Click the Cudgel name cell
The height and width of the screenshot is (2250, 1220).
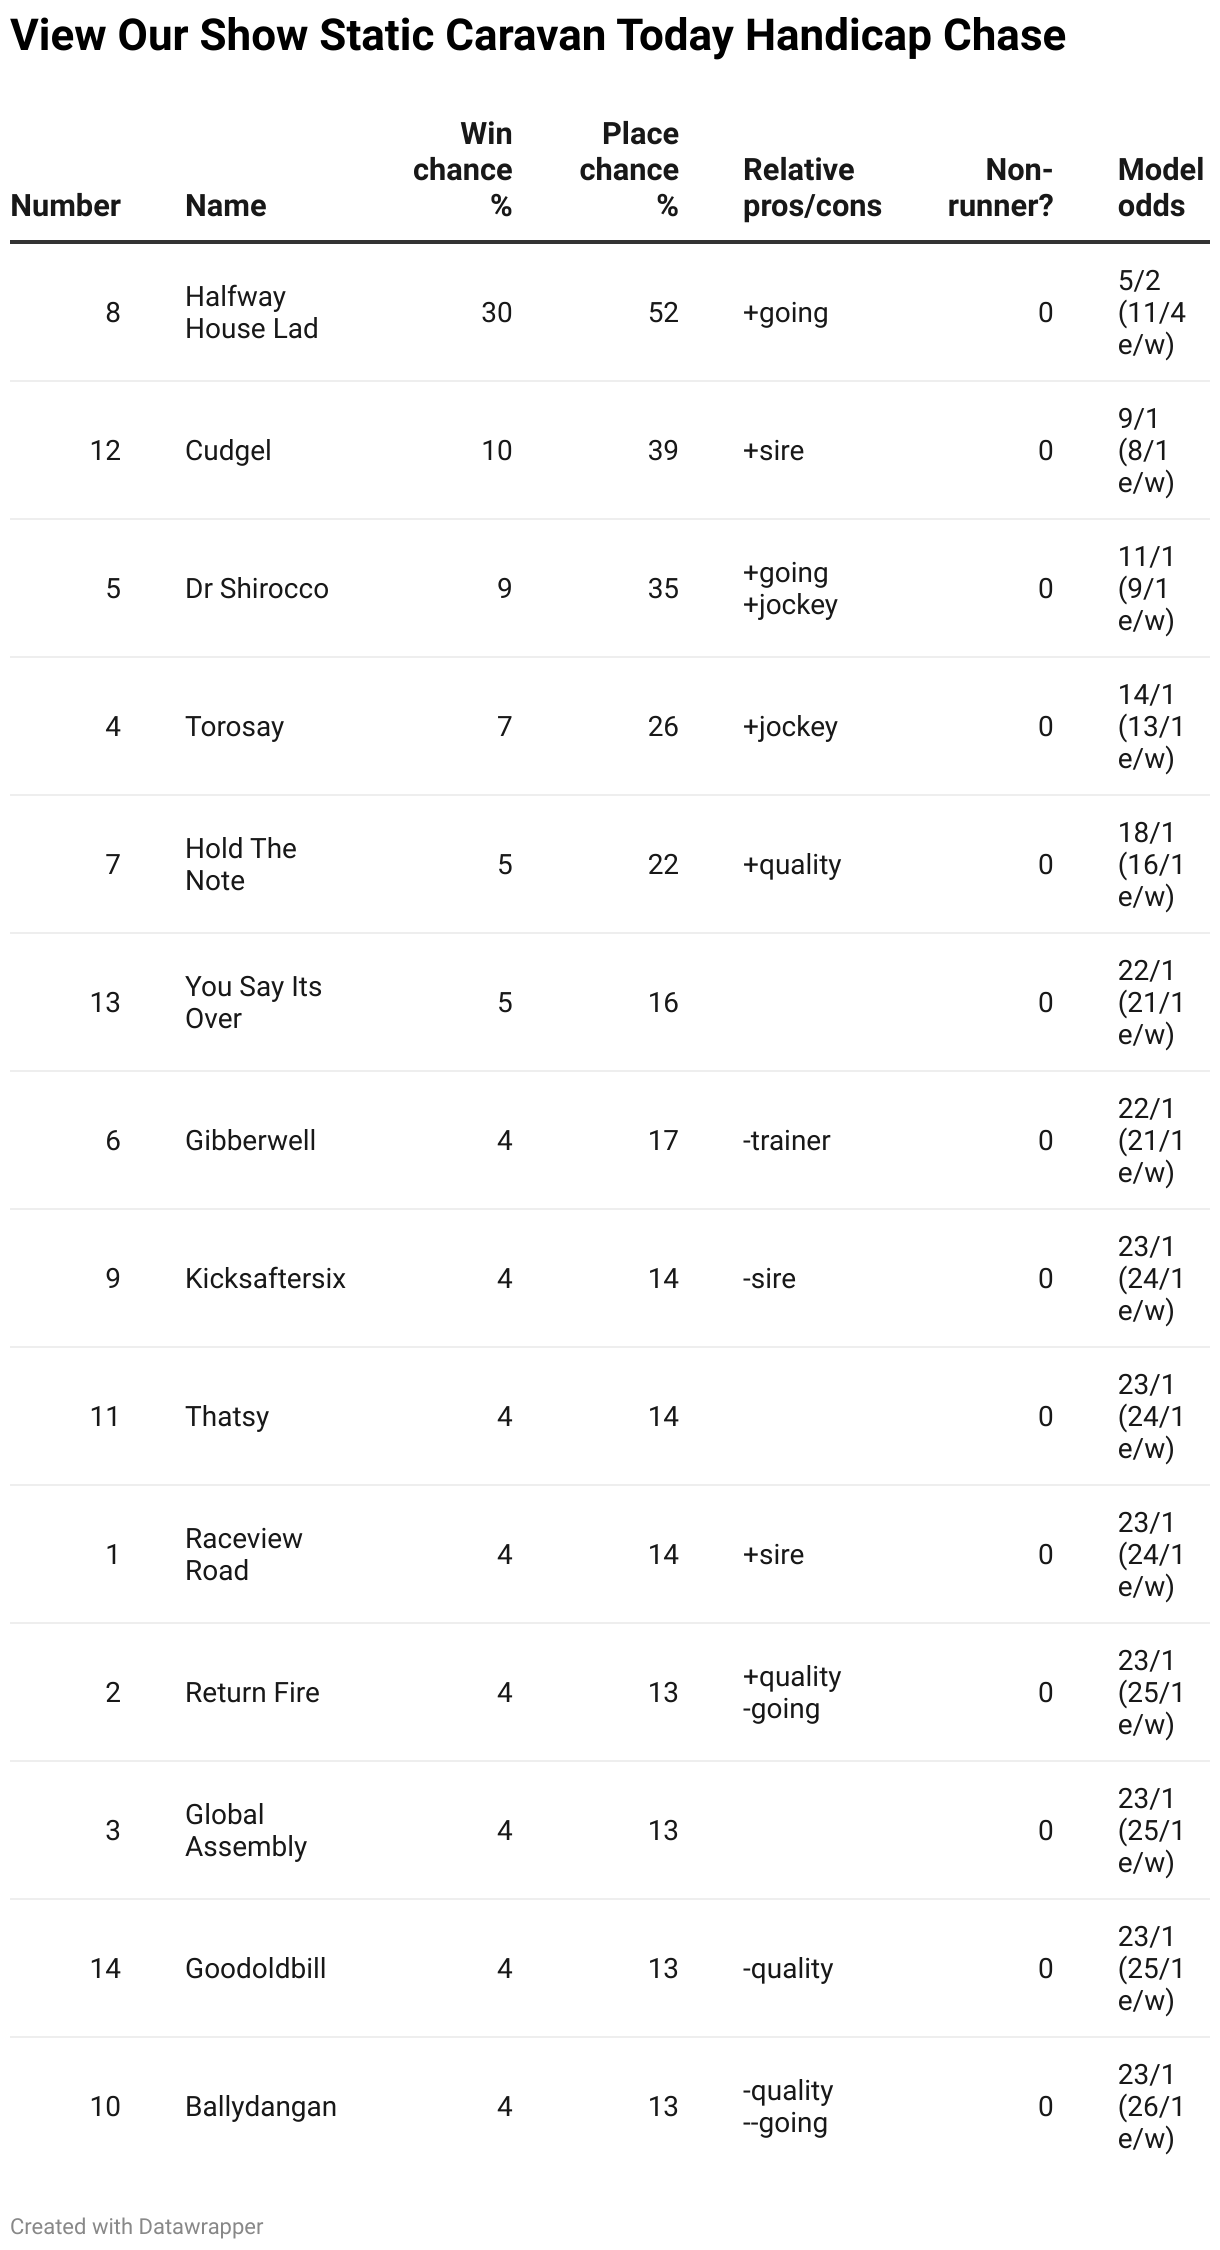[x=228, y=450]
